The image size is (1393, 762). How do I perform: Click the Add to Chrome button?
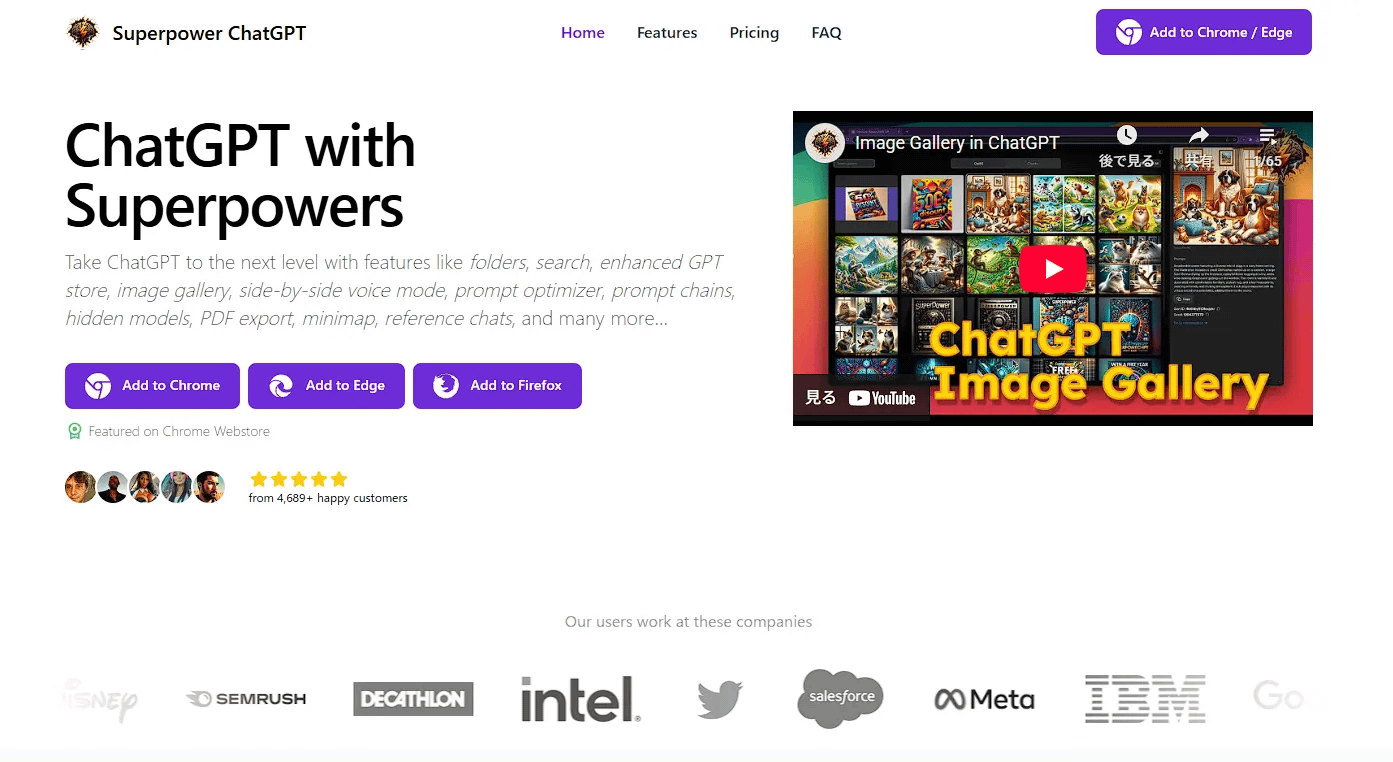click(152, 386)
